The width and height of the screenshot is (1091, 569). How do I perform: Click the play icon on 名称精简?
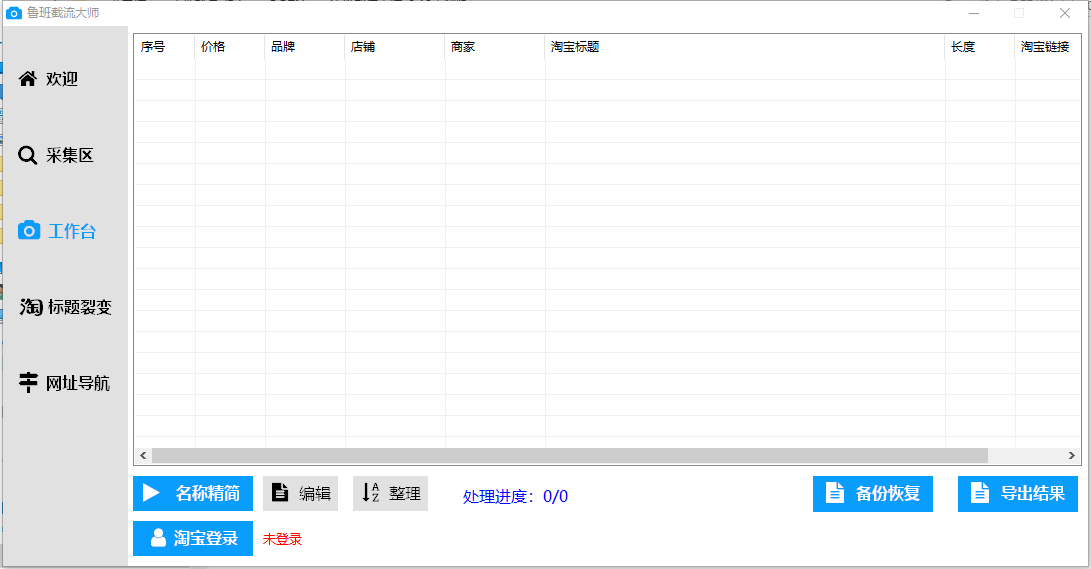pyautogui.click(x=151, y=493)
